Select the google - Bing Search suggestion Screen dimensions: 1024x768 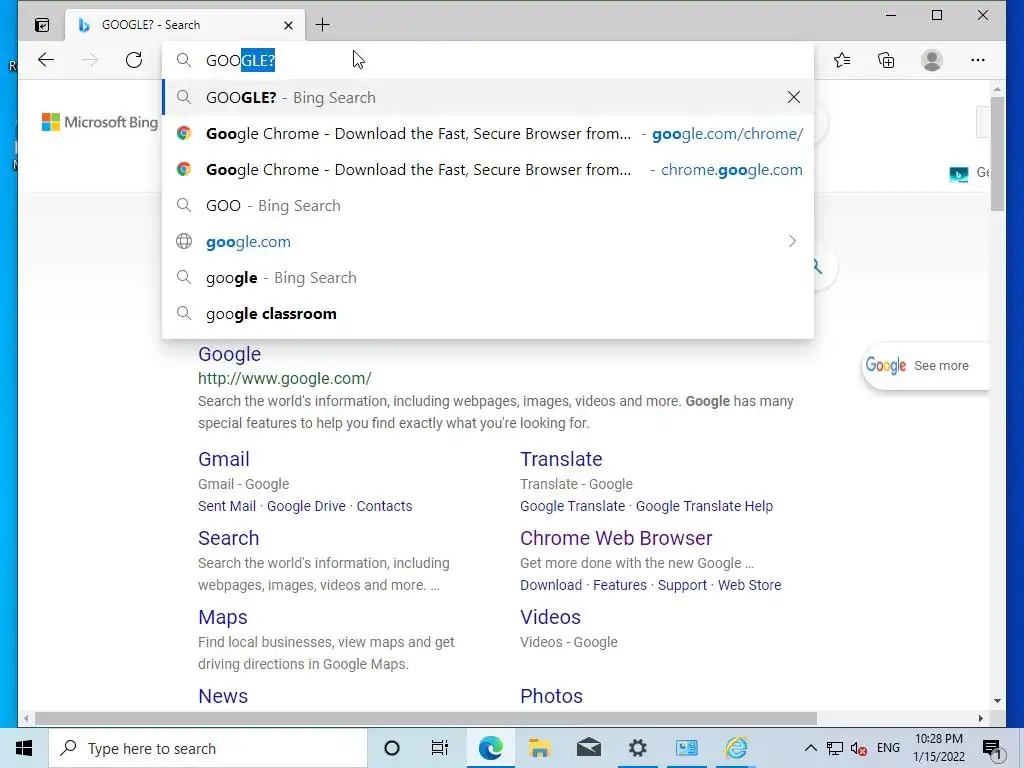pos(488,278)
